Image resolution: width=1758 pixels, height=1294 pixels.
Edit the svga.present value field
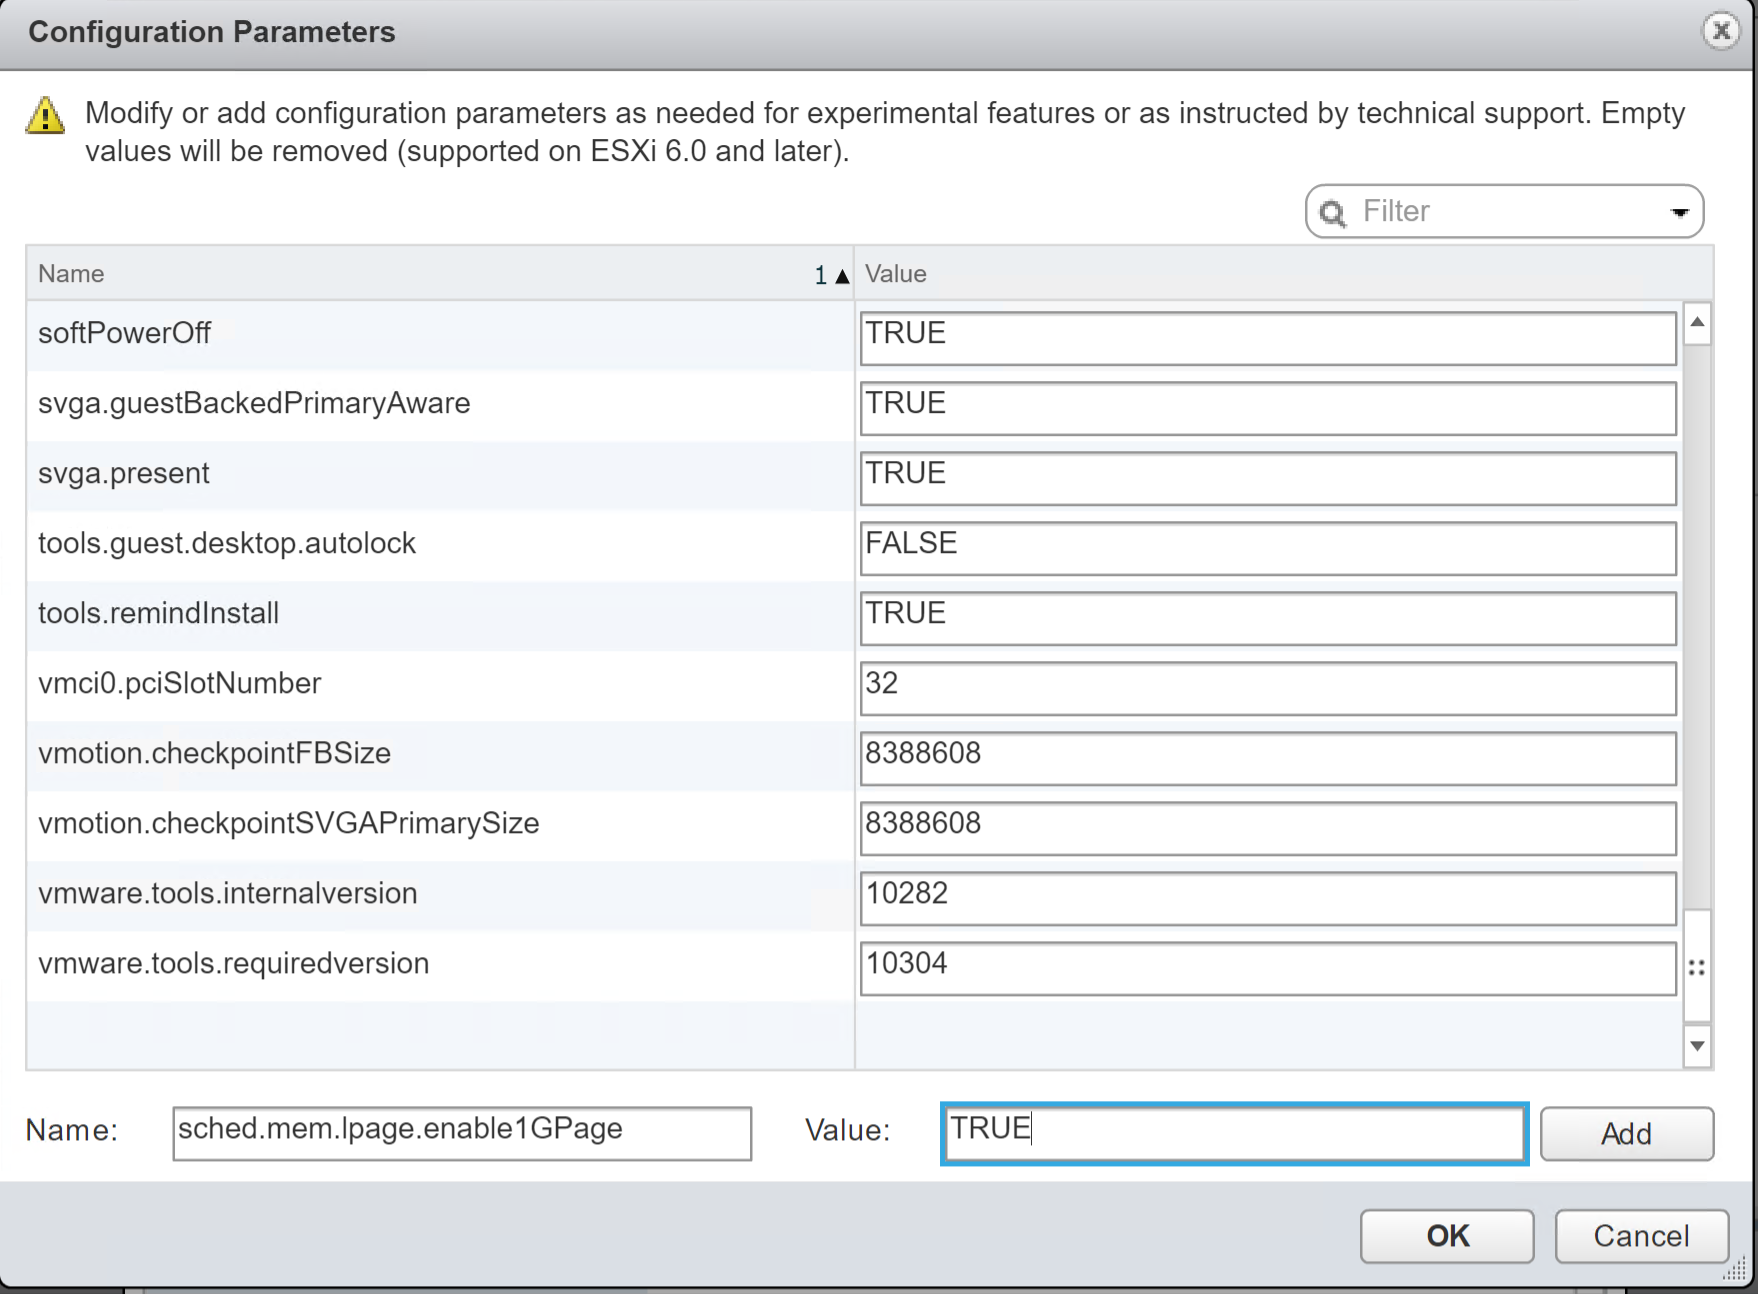click(1267, 478)
